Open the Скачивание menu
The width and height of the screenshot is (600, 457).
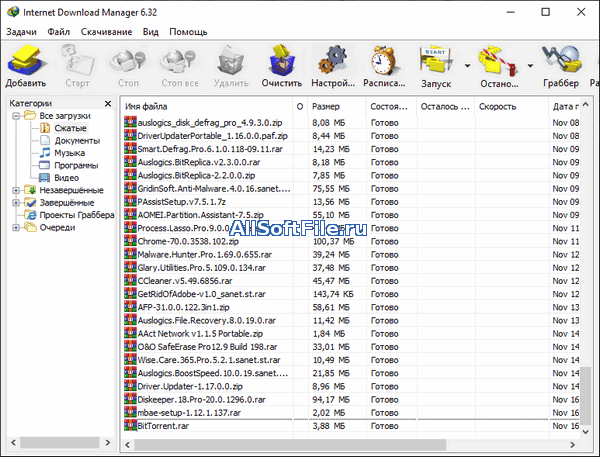pos(106,32)
